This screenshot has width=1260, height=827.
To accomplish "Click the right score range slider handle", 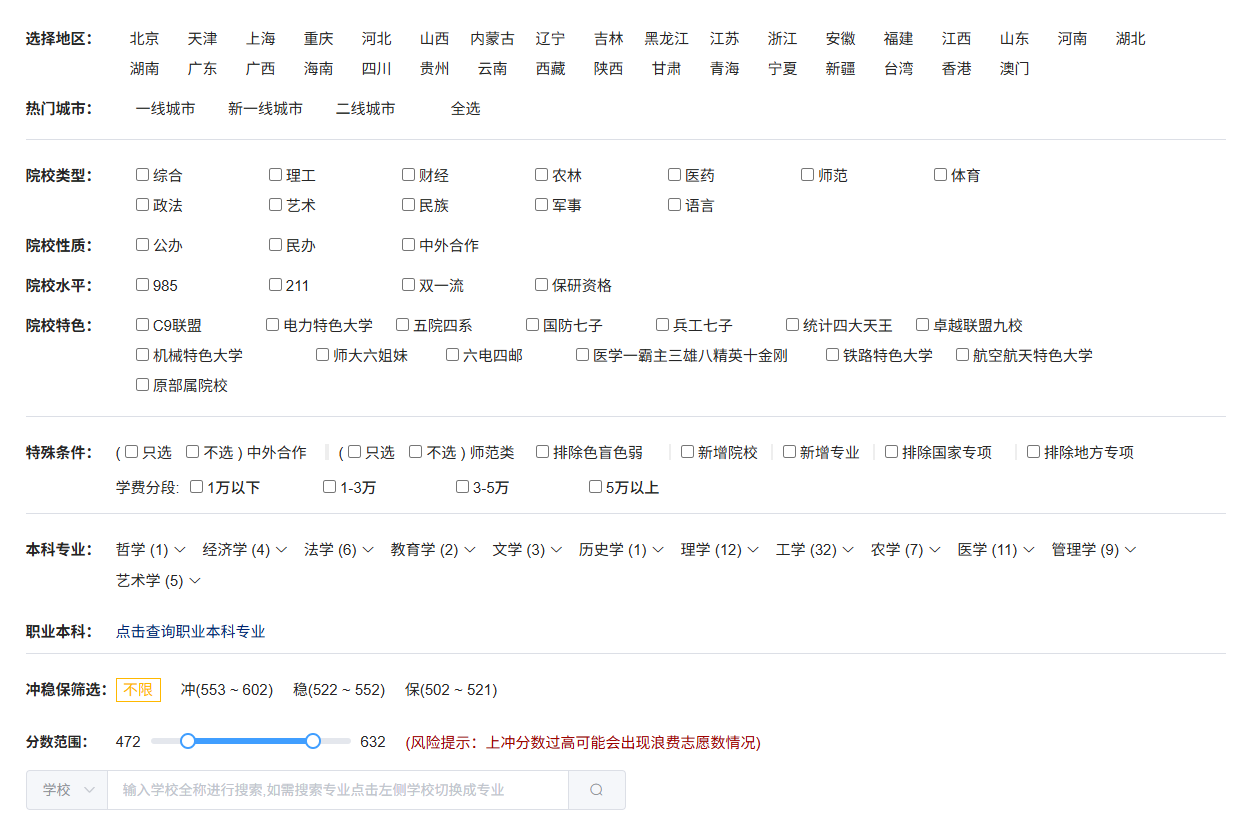I will [x=313, y=741].
